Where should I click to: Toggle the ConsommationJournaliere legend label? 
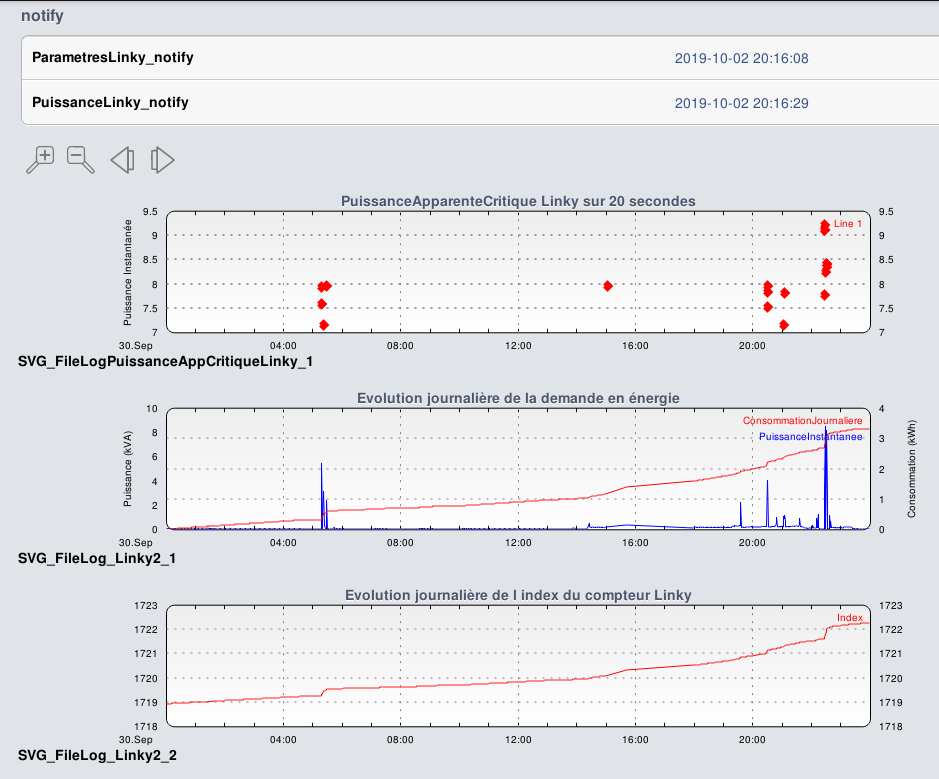(802, 422)
